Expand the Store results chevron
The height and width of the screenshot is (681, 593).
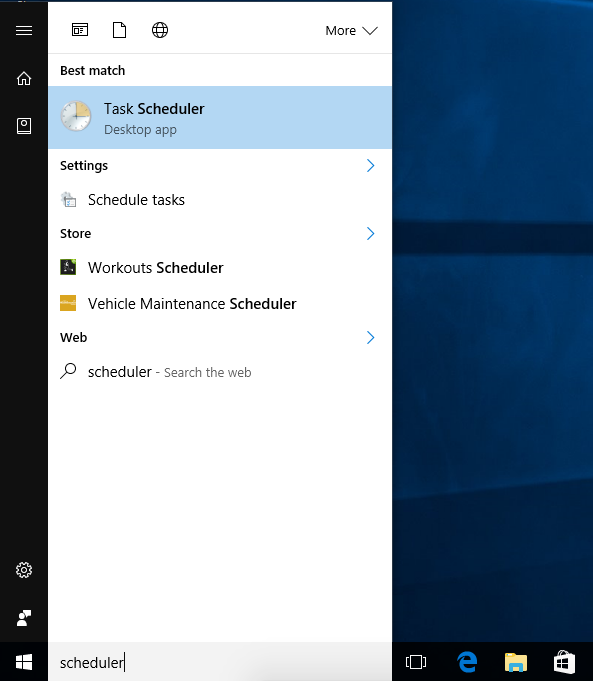371,234
